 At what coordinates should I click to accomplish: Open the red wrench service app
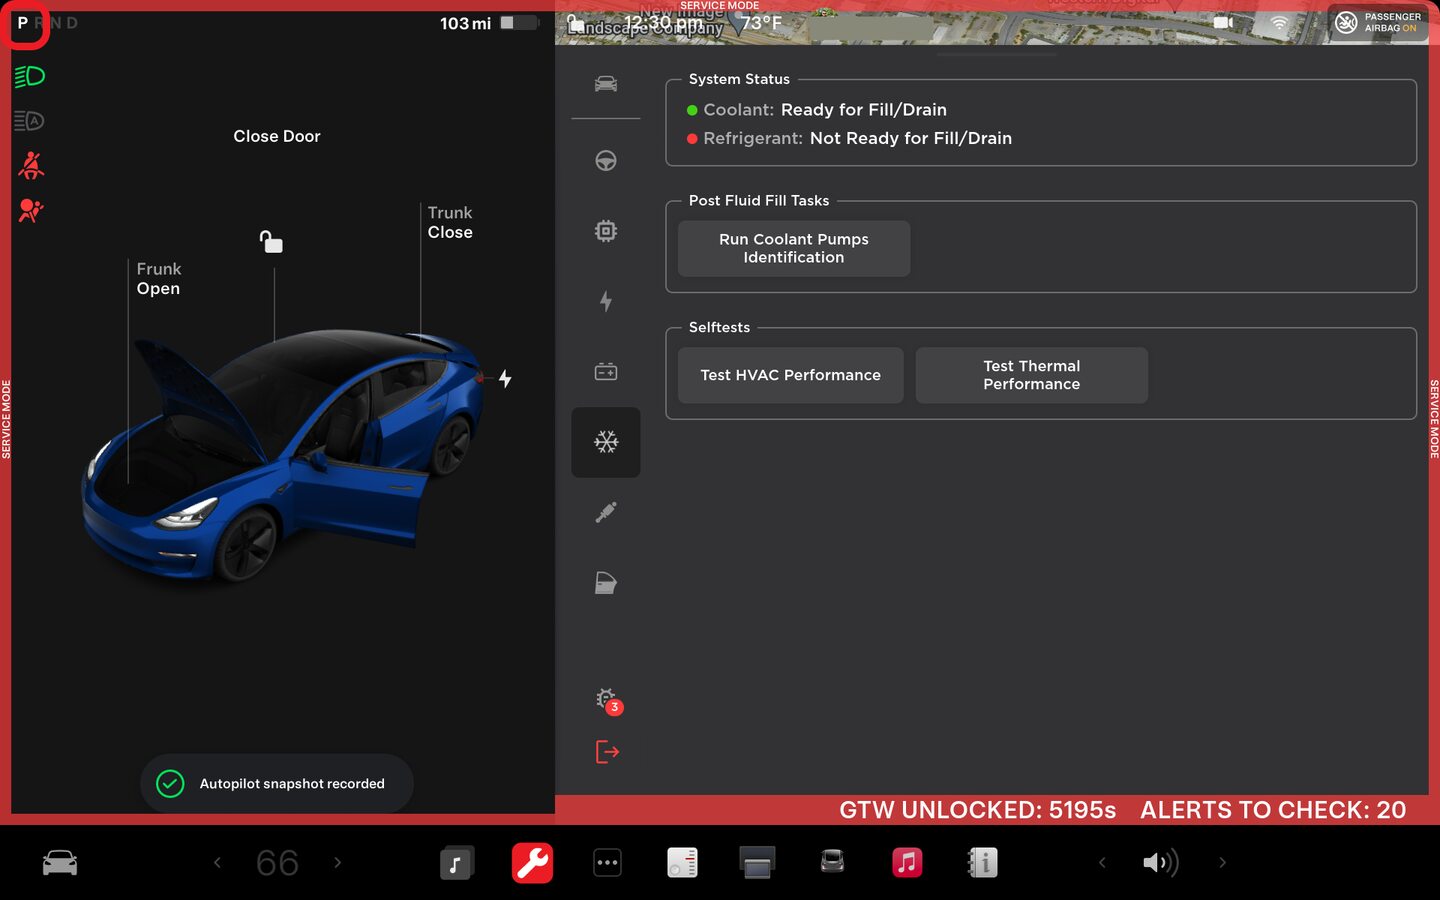(x=532, y=862)
